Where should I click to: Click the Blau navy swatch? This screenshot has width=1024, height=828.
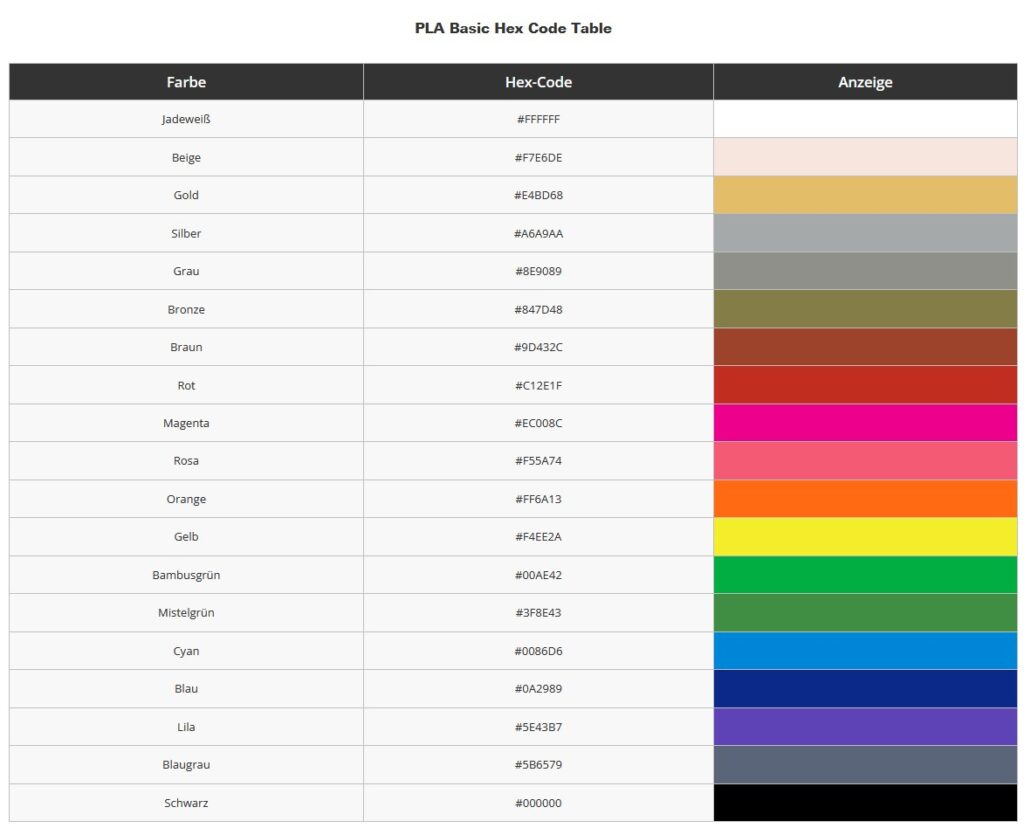click(x=865, y=689)
